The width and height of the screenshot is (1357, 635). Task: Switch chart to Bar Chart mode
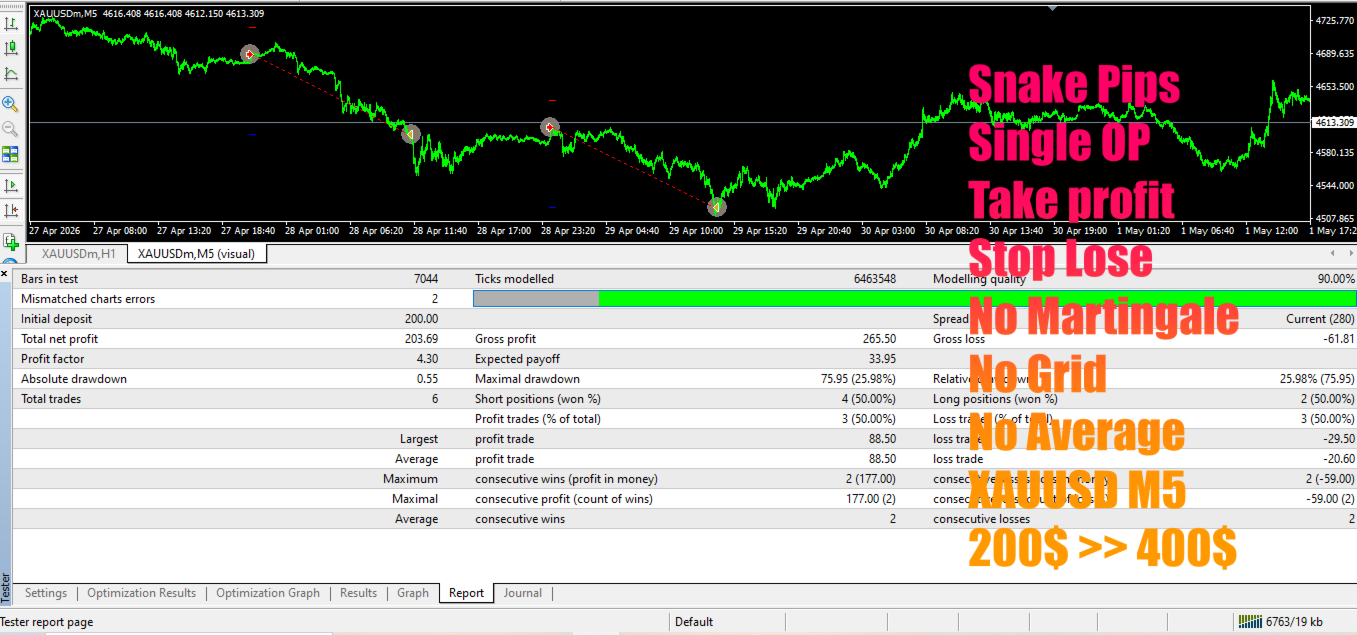point(11,21)
